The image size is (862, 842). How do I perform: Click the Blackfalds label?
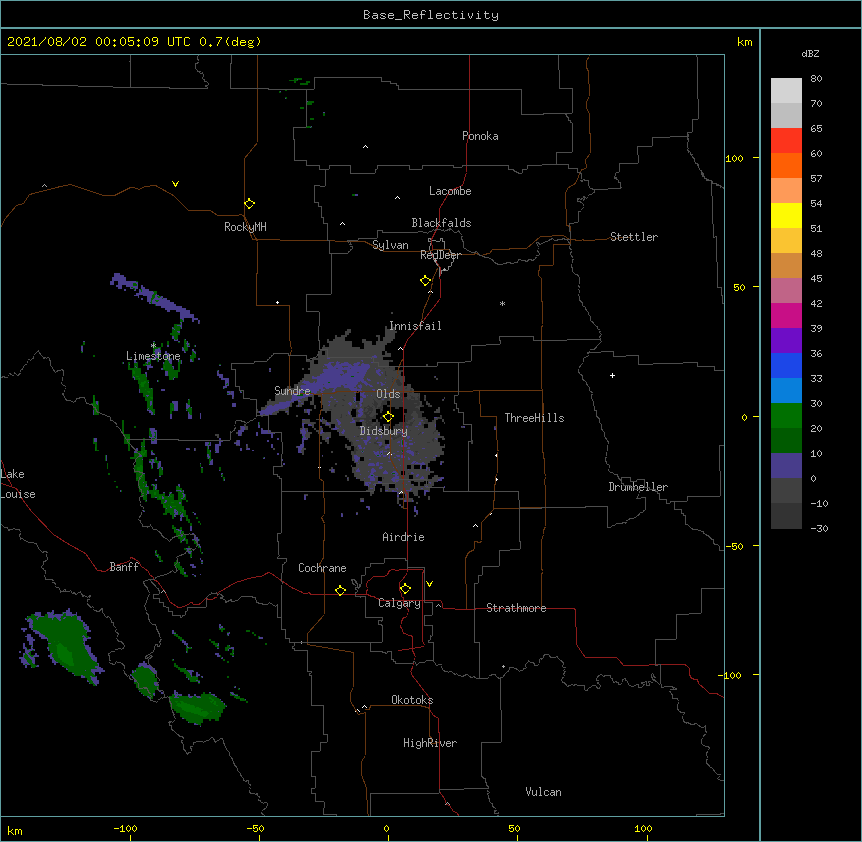(441, 223)
